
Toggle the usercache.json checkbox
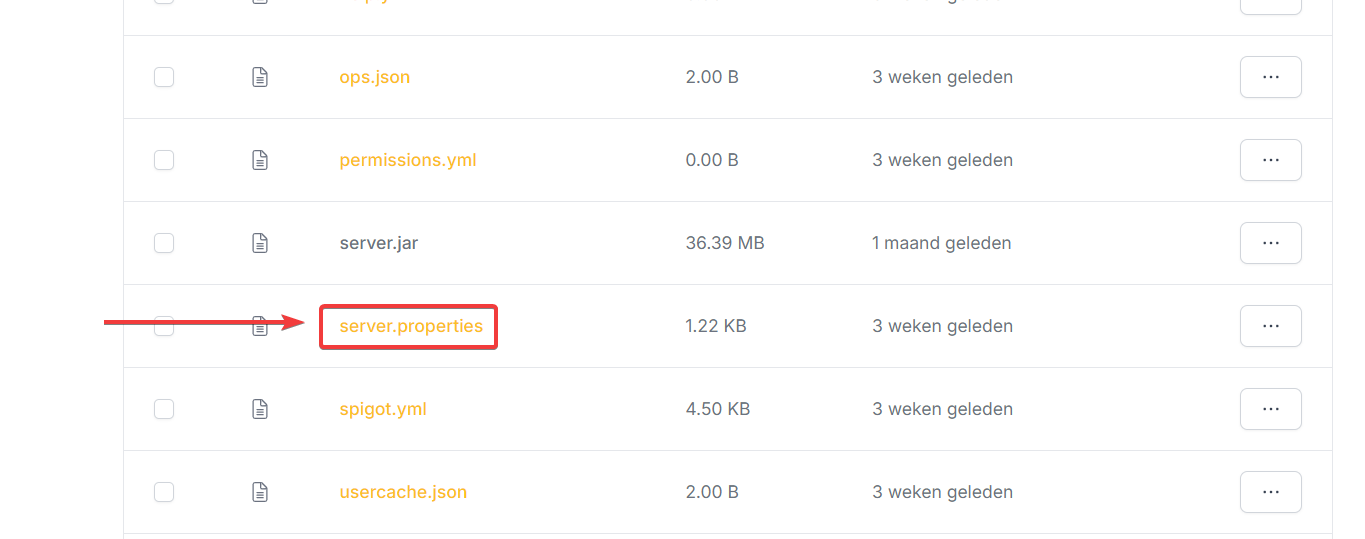(x=164, y=492)
